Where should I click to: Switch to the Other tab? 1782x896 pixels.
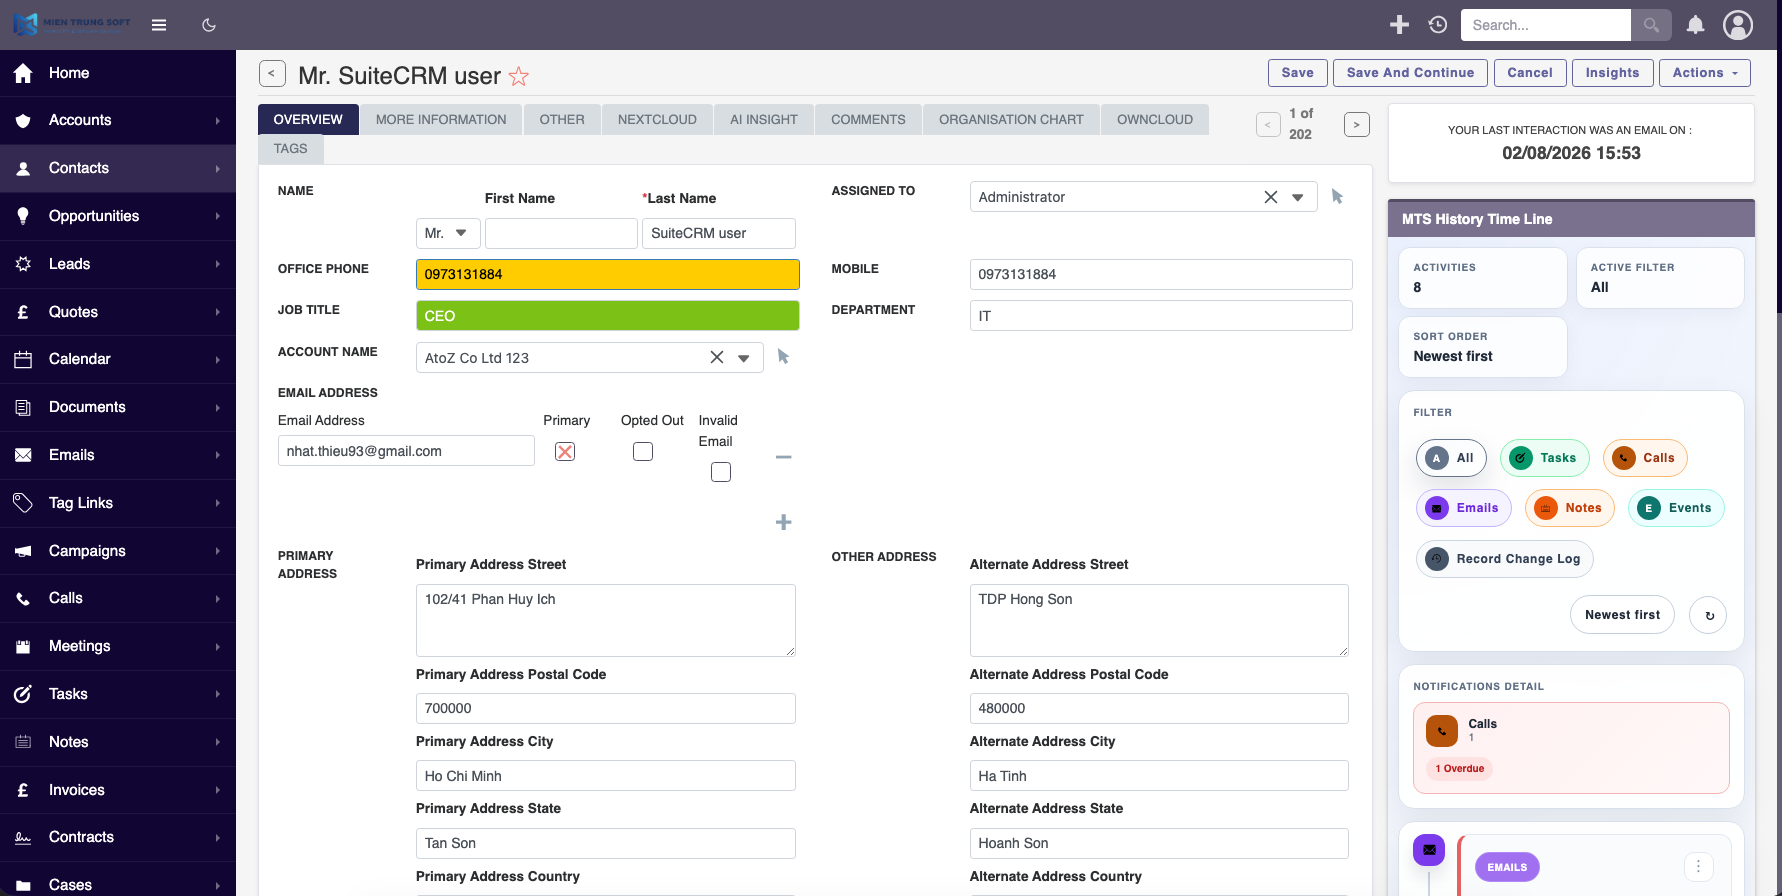pos(562,119)
